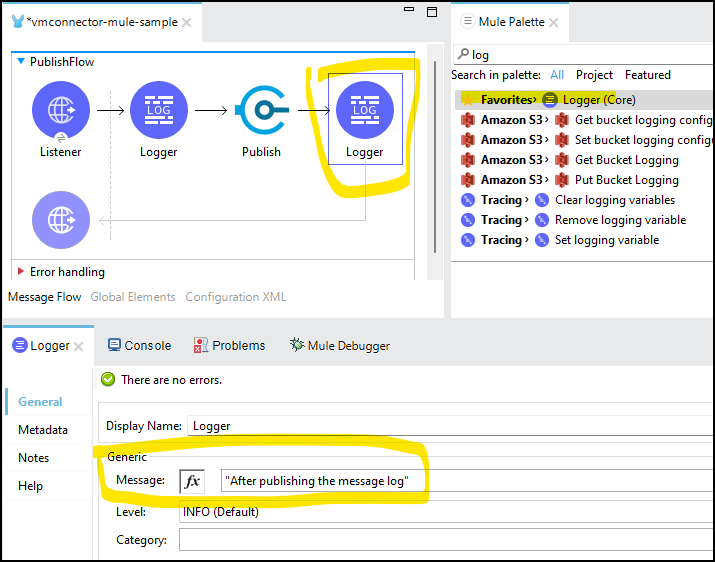Select the first Logger in PublishFlow
The image size is (715, 562).
159,110
